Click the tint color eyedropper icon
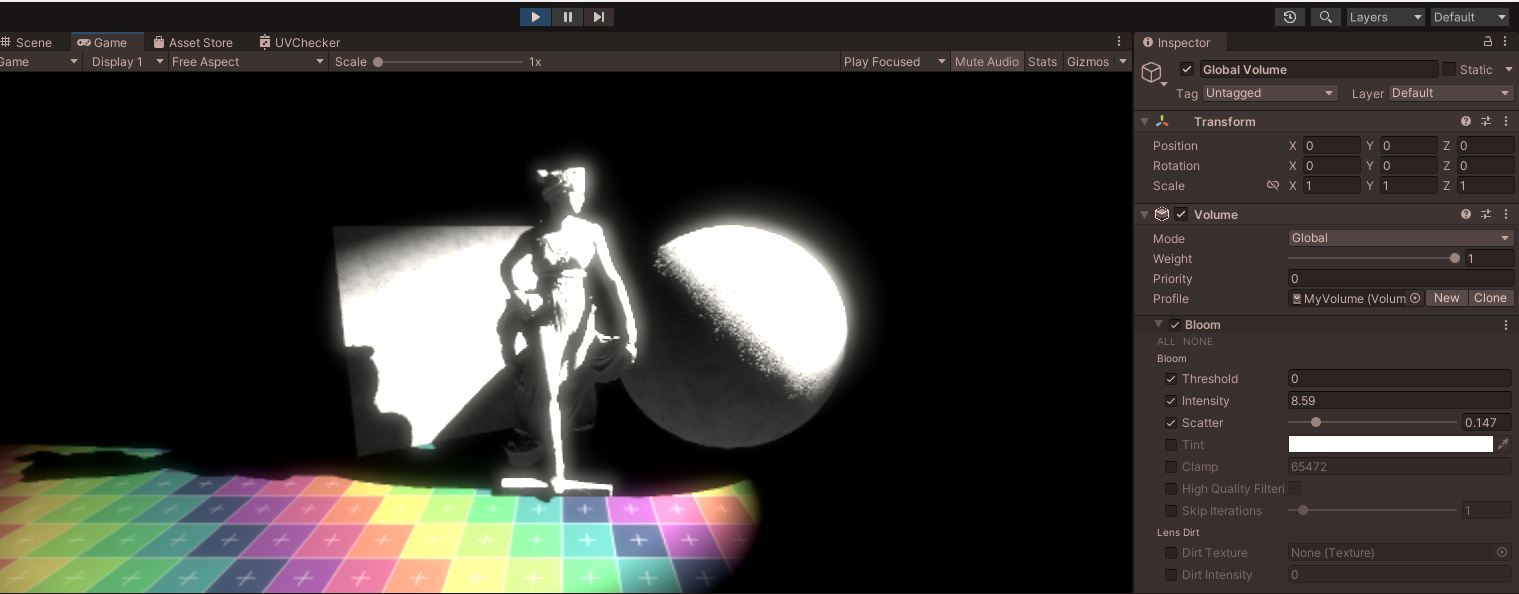This screenshot has height=594, width=1519. 1503,444
